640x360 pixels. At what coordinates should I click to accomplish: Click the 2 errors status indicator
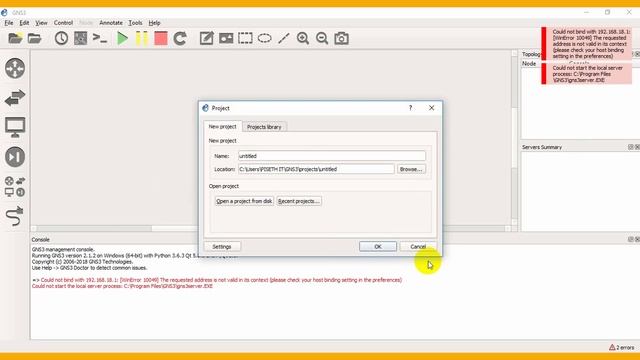(622, 347)
